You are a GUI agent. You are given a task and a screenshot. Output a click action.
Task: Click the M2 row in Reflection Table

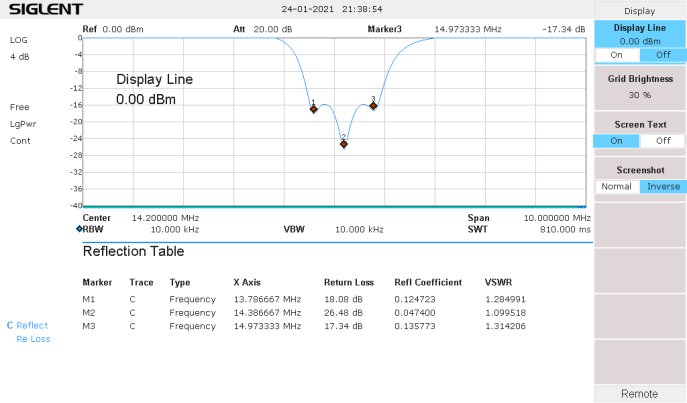[x=300, y=312]
